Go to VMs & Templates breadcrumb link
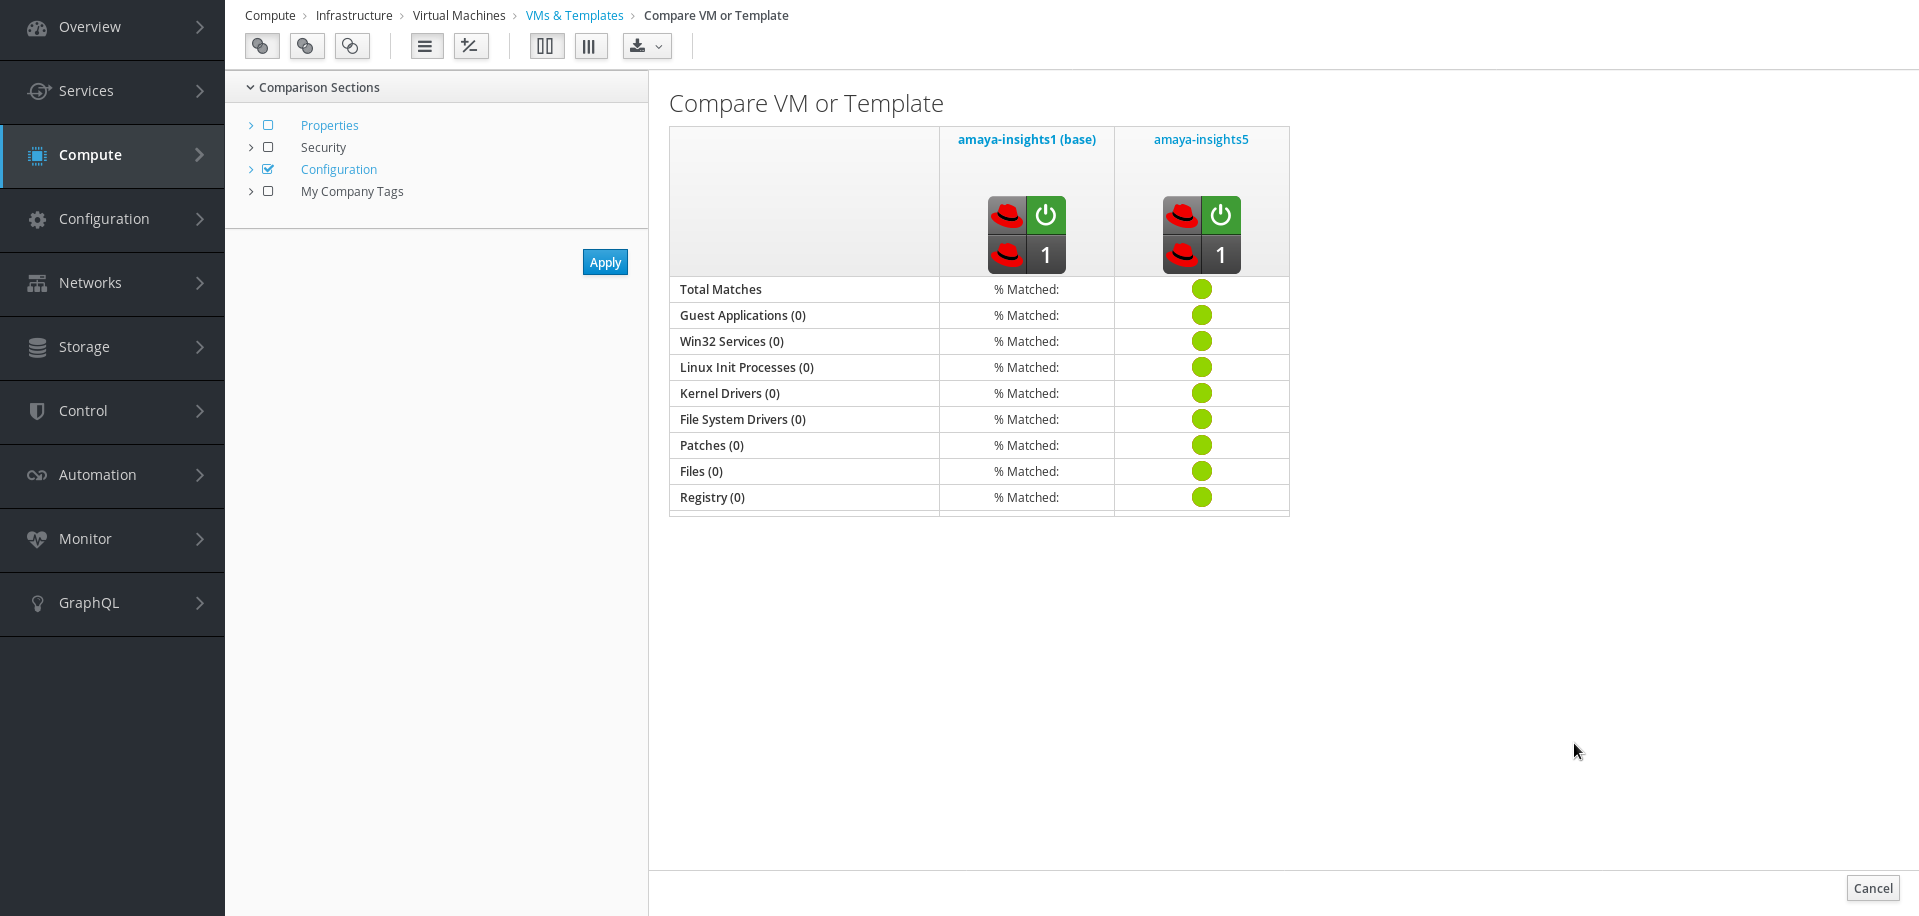Image resolution: width=1919 pixels, height=916 pixels. 574,16
